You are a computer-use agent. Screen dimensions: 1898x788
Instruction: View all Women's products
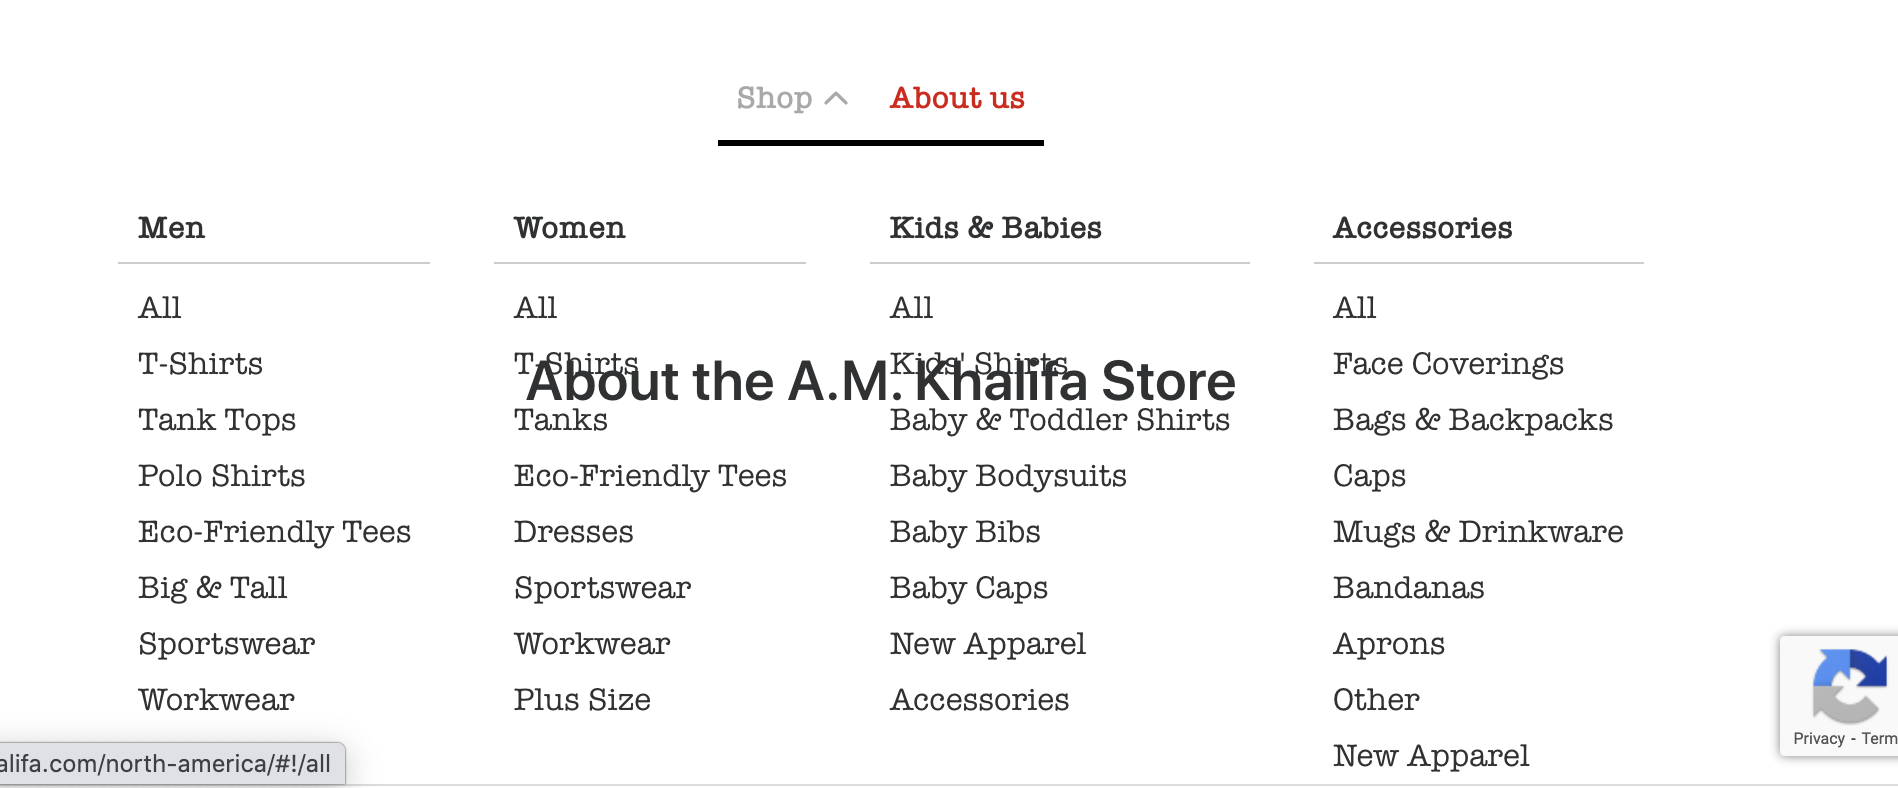[535, 308]
